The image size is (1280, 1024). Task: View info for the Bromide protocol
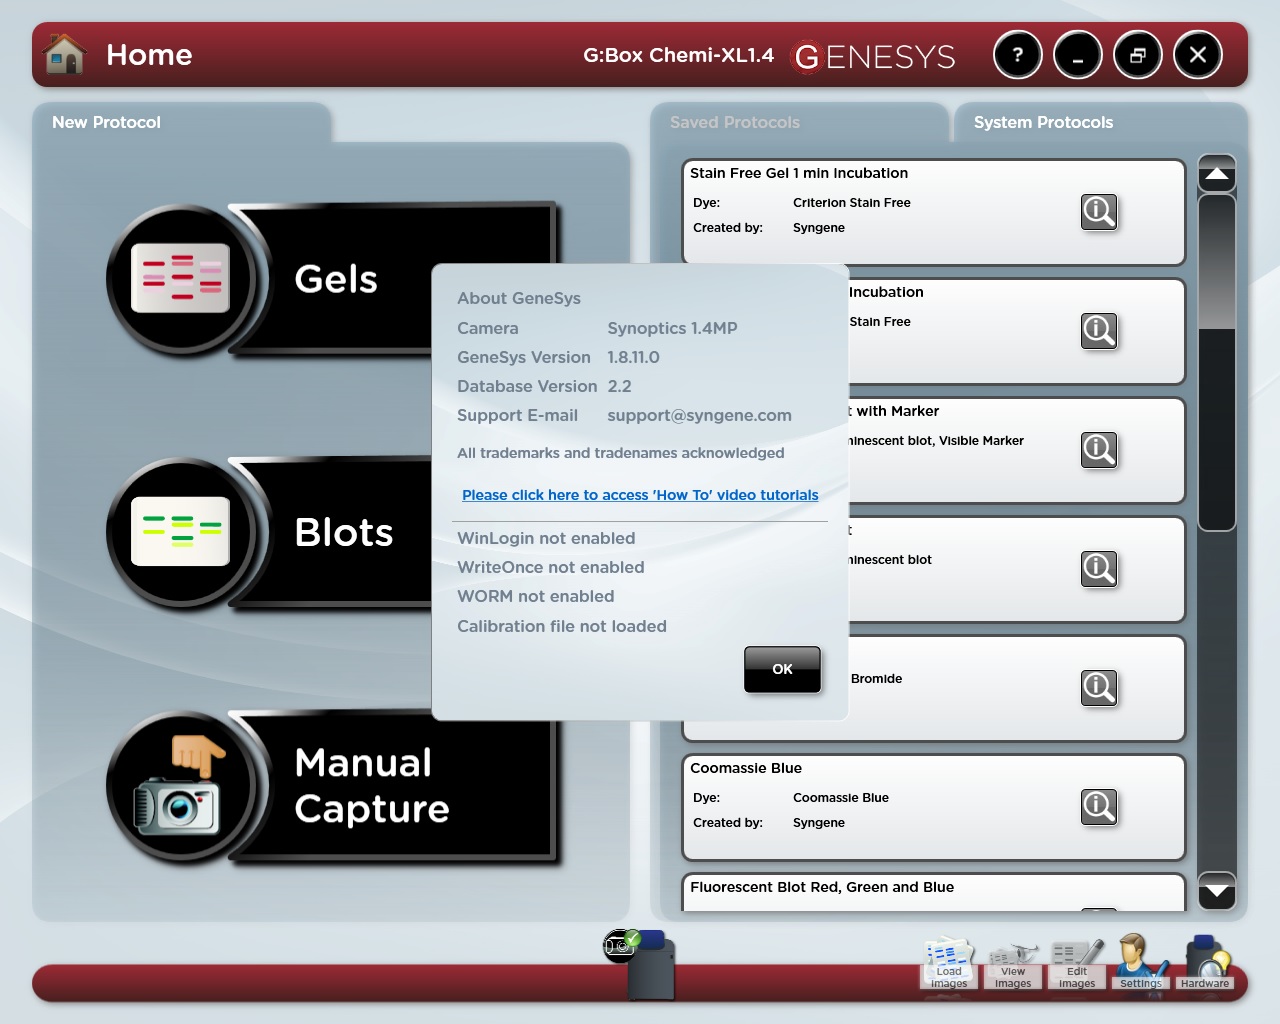(x=1099, y=688)
